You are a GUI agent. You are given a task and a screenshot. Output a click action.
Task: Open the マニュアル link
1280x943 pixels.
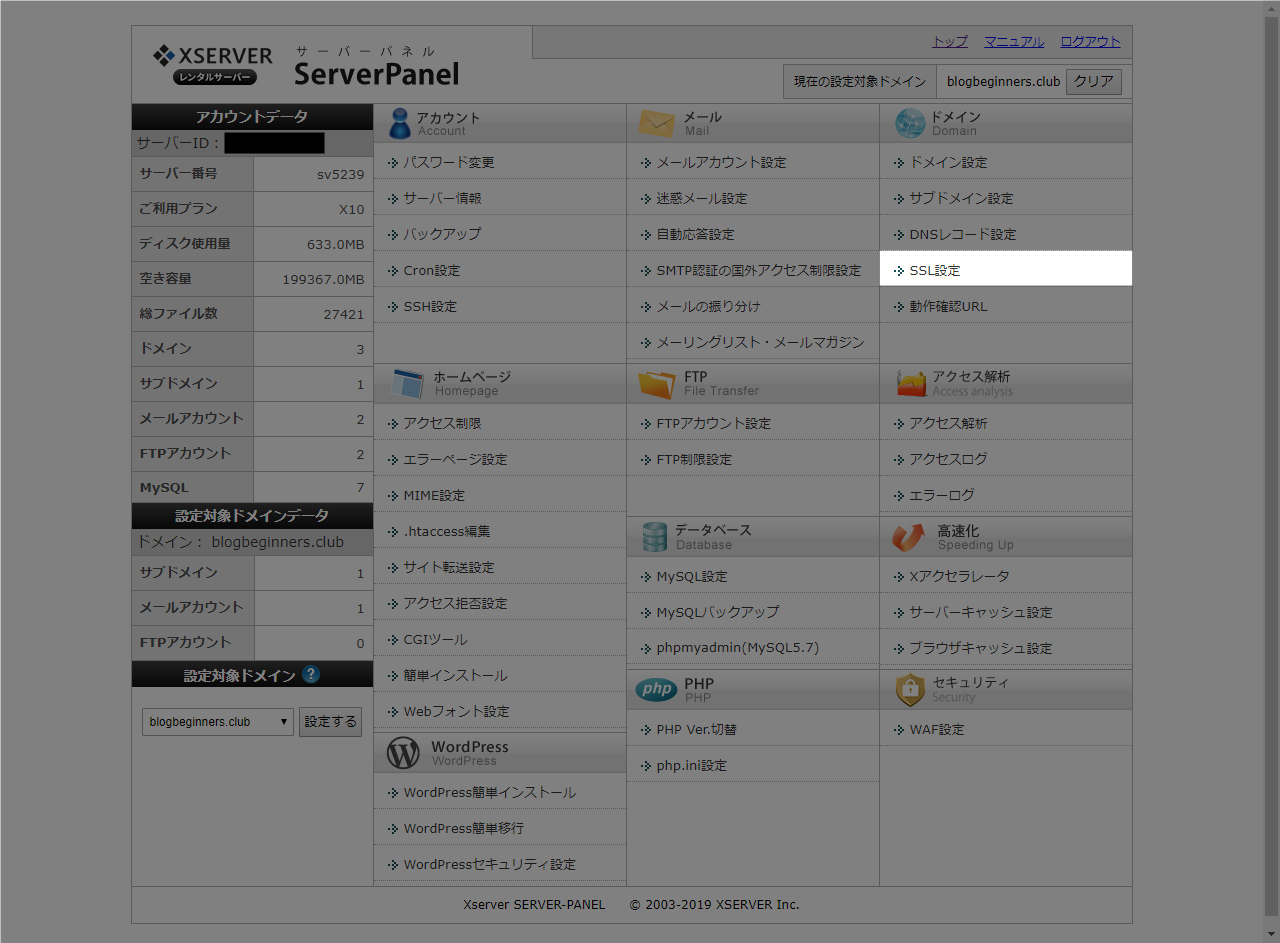click(1014, 41)
